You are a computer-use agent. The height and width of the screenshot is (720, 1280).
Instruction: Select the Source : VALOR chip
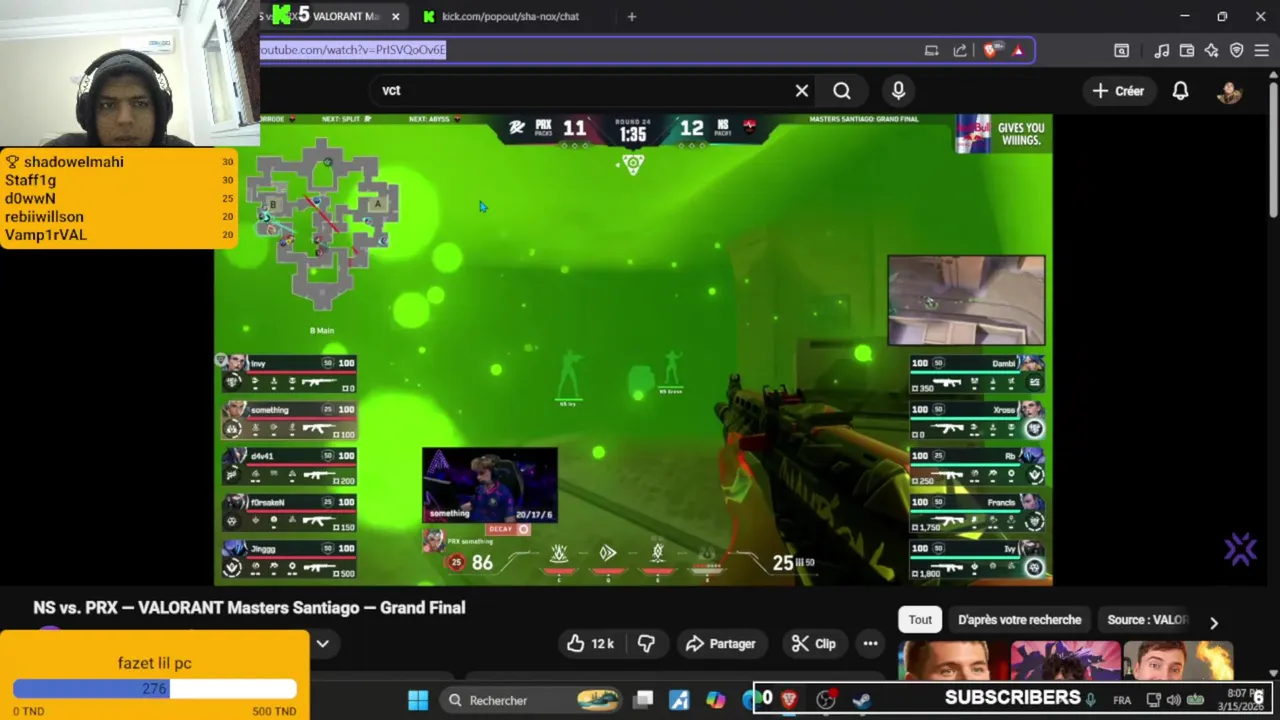(x=1147, y=620)
